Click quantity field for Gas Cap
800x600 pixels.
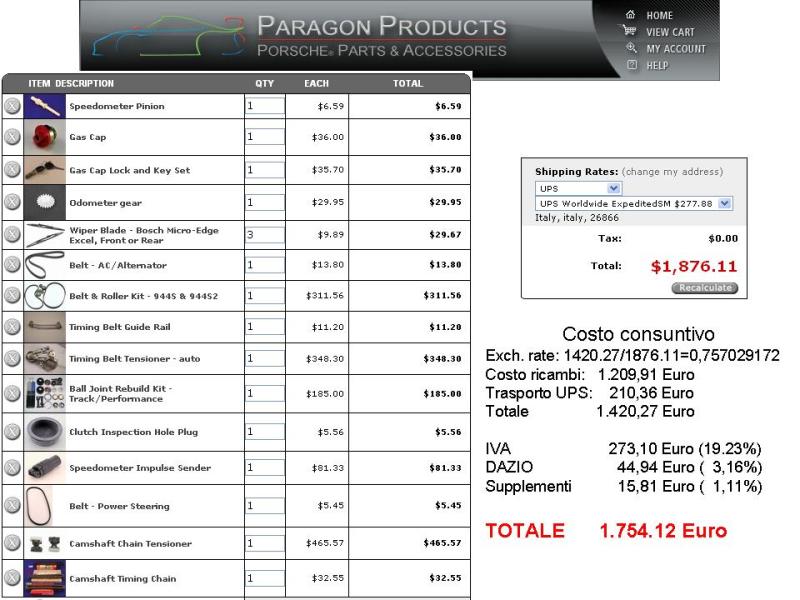(x=265, y=136)
